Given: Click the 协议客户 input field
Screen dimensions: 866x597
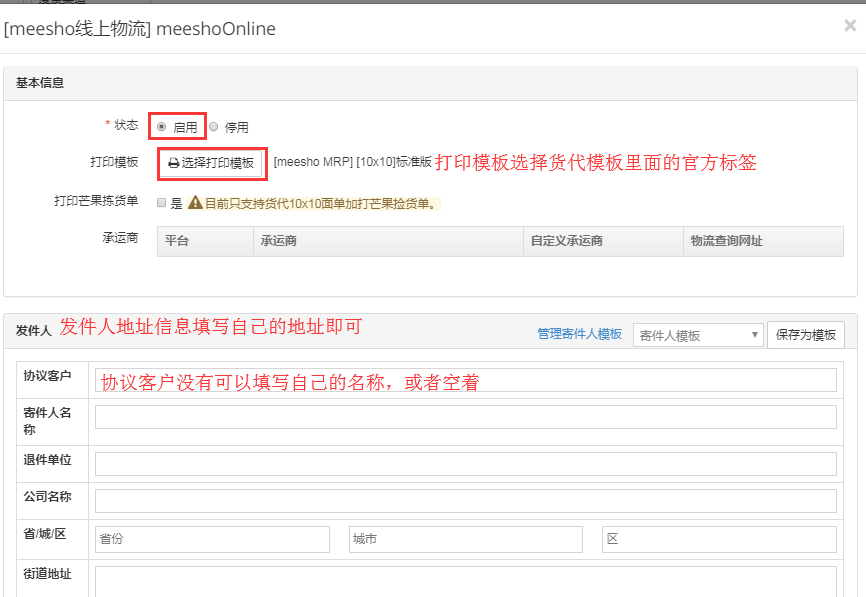Looking at the screenshot, I should tap(465, 380).
